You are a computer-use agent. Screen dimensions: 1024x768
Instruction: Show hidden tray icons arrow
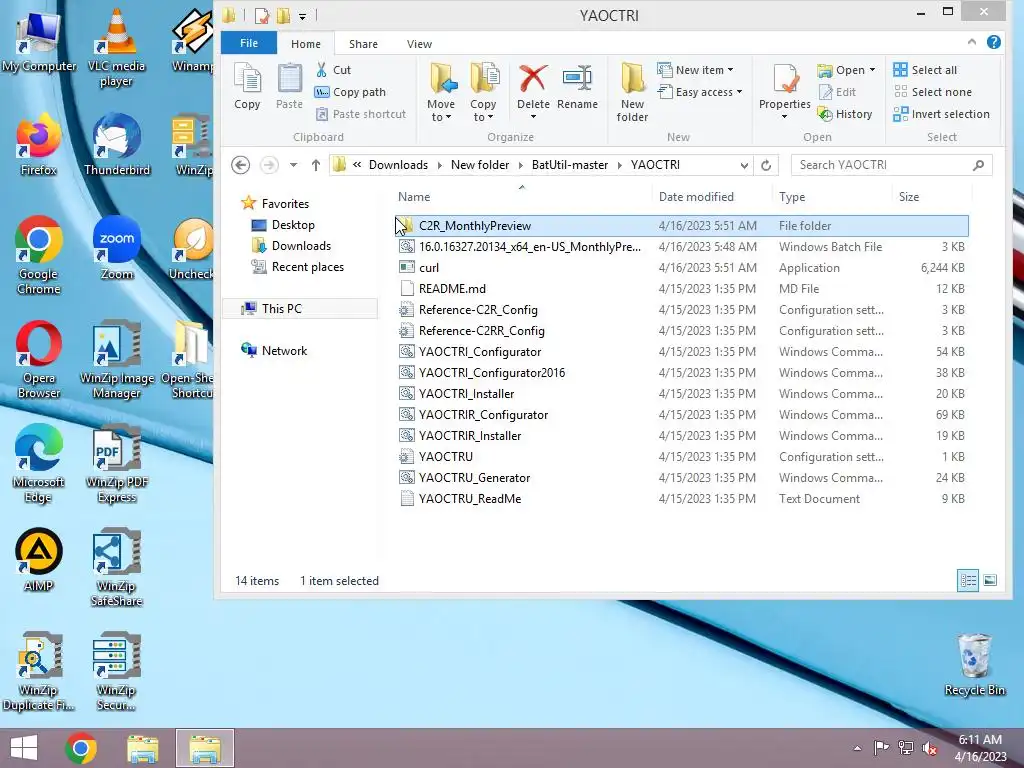point(857,748)
